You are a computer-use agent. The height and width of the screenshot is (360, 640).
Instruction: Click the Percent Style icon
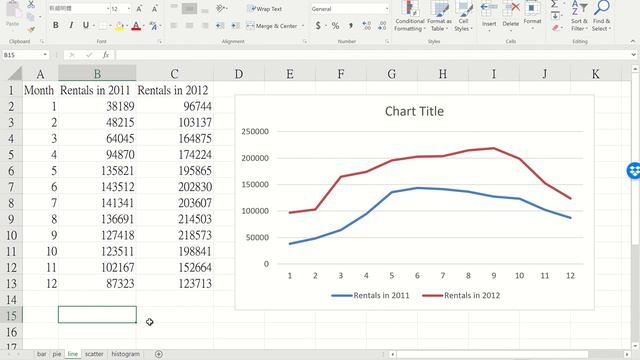[336, 26]
